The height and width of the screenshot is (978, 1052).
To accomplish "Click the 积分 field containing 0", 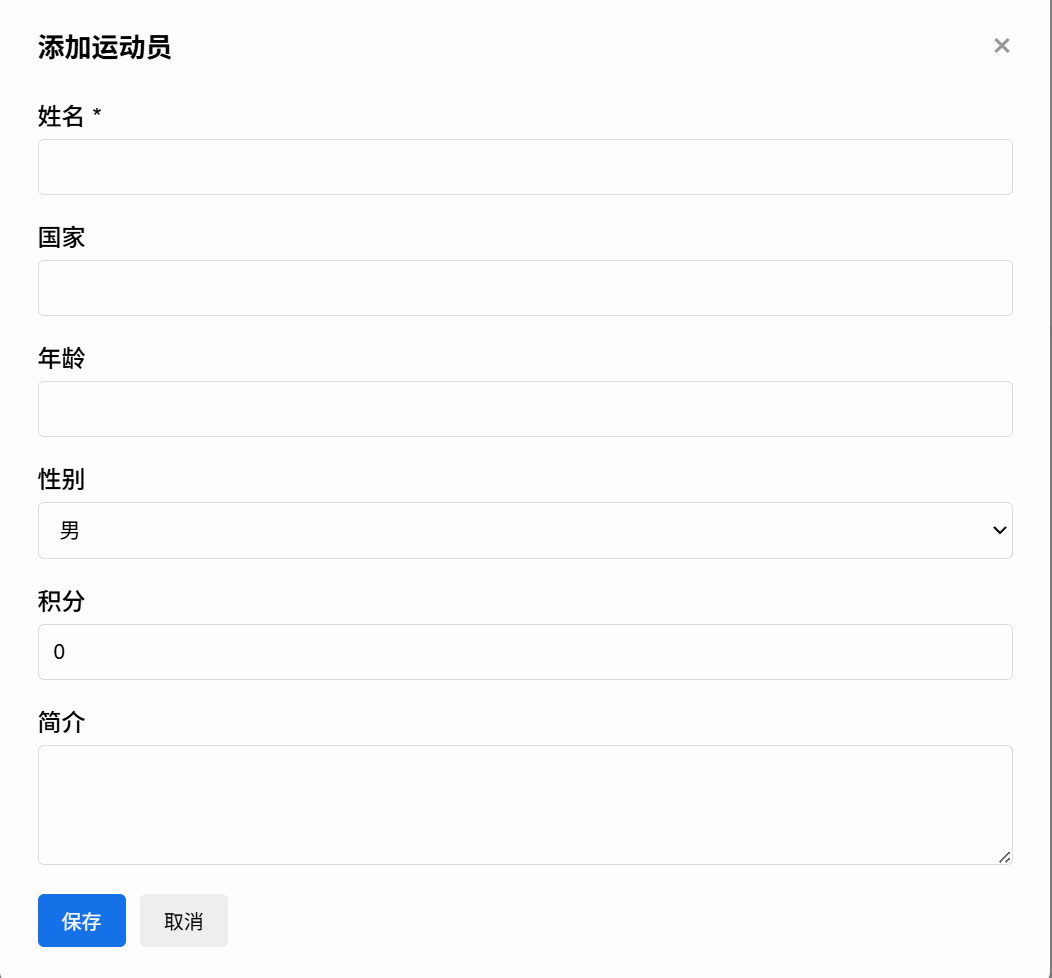I will coord(525,652).
